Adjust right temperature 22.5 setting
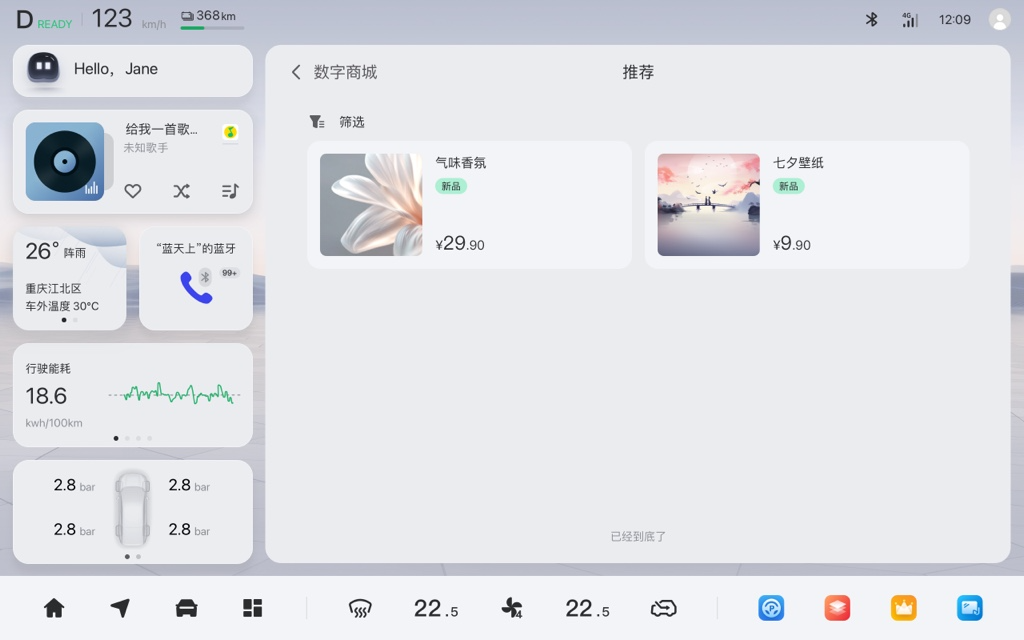This screenshot has width=1024, height=640. click(587, 609)
